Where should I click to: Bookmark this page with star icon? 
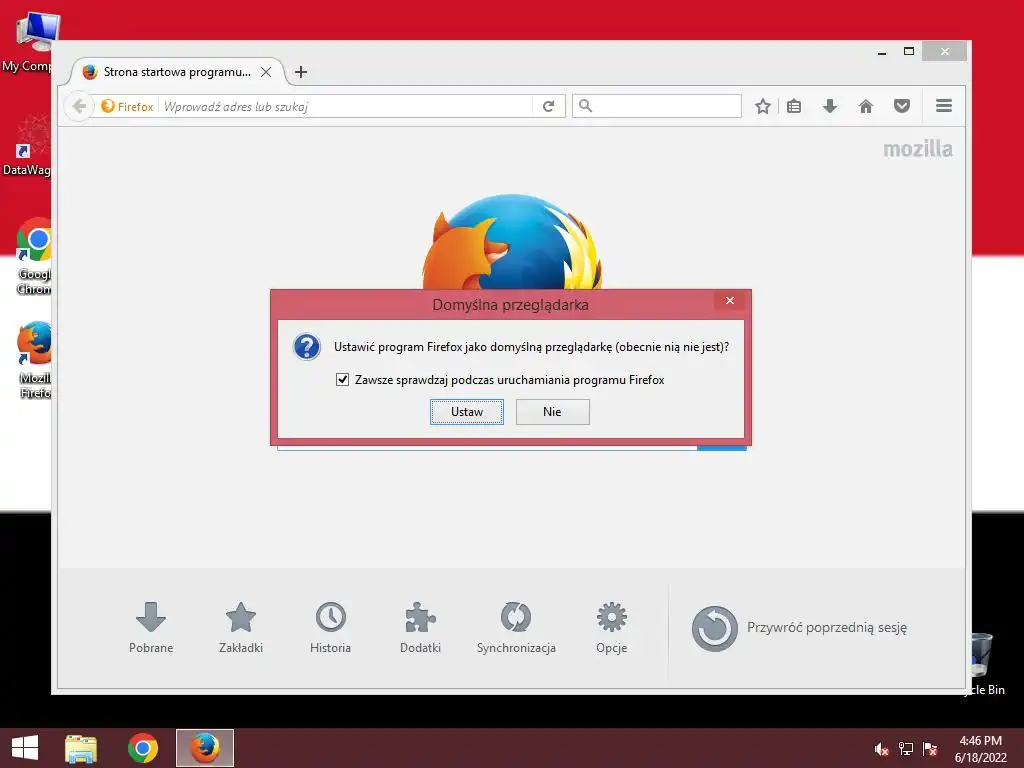tap(762, 106)
